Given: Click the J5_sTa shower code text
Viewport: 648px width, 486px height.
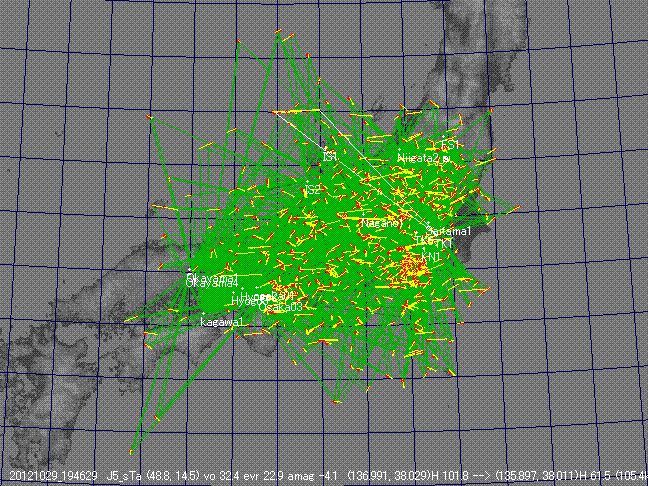Looking at the screenshot, I should (x=124, y=475).
